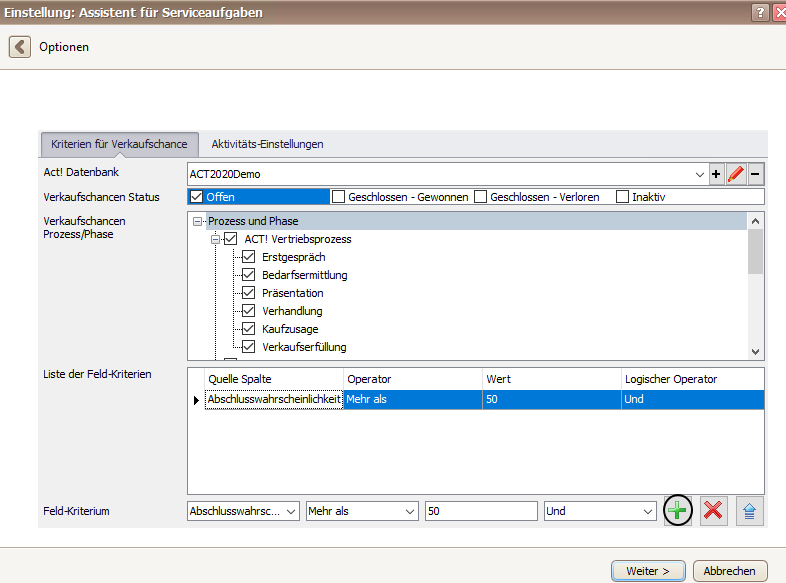Image resolution: width=786 pixels, height=583 pixels.
Task: Add a new database with plus icon
Action: pyautogui.click(x=716, y=174)
